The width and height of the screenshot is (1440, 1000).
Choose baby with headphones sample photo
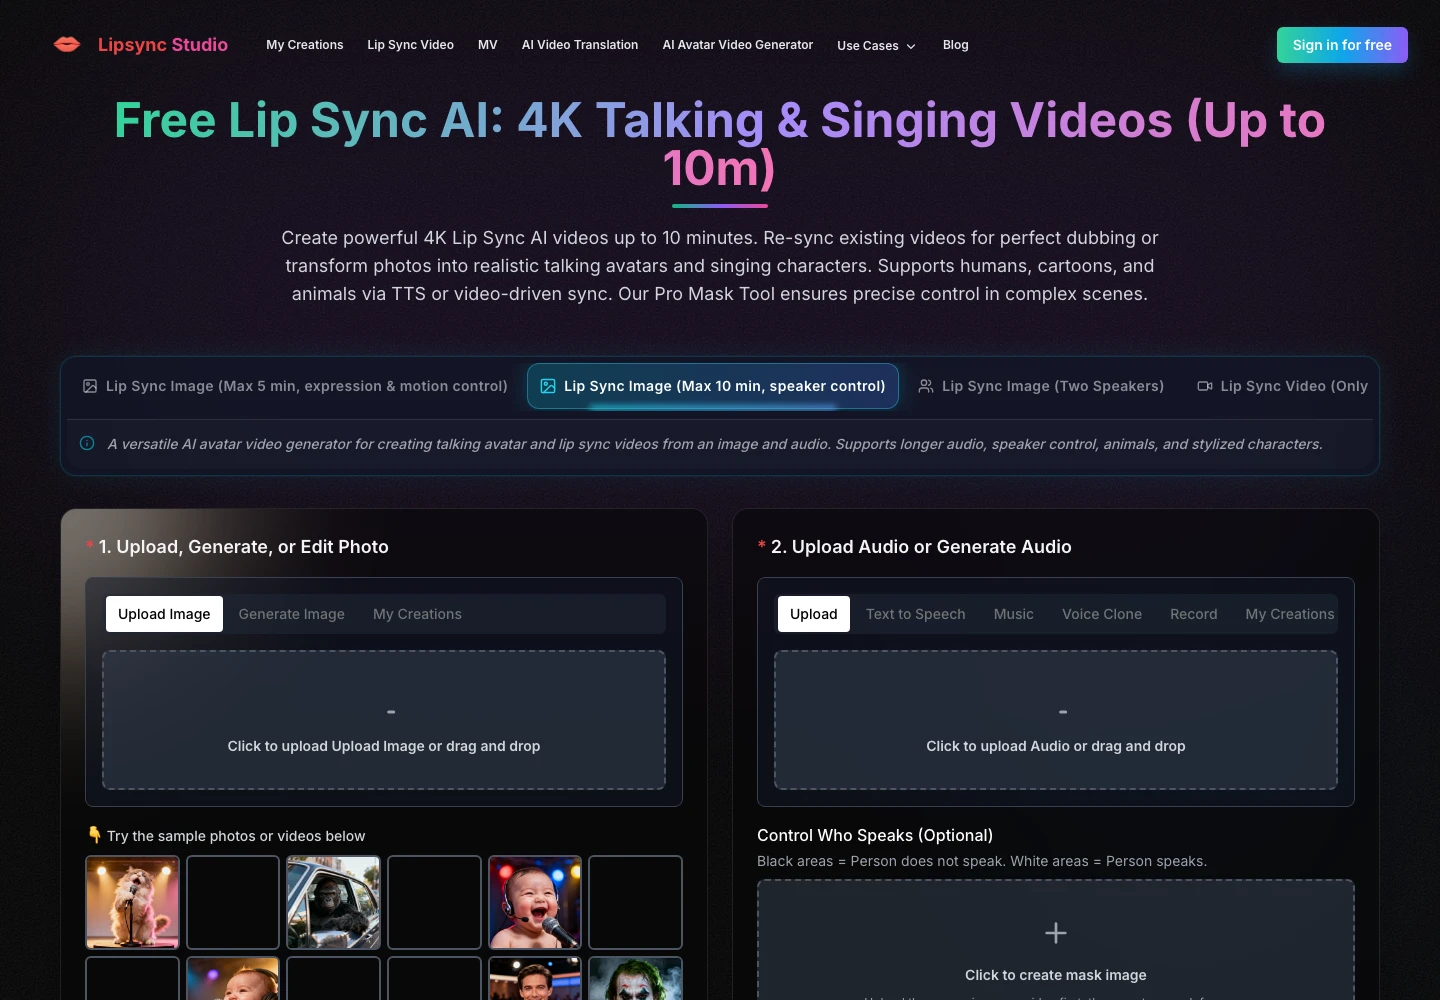coord(233,979)
